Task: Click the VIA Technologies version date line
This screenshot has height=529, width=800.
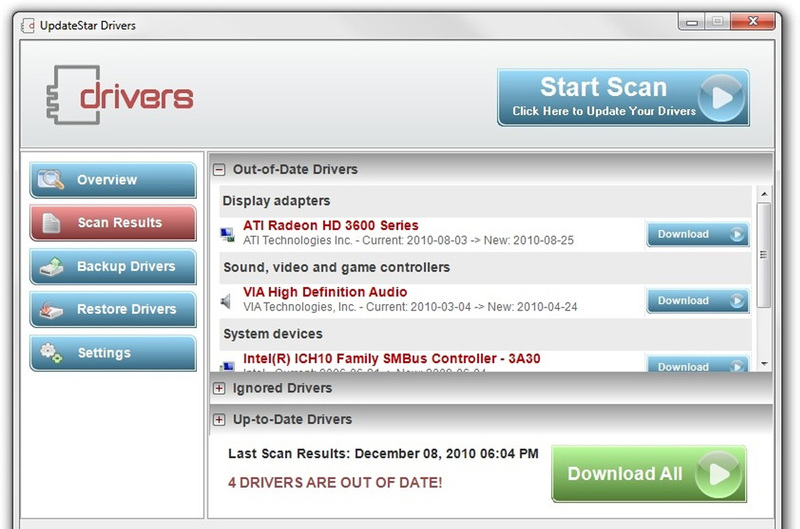Action: (x=410, y=307)
